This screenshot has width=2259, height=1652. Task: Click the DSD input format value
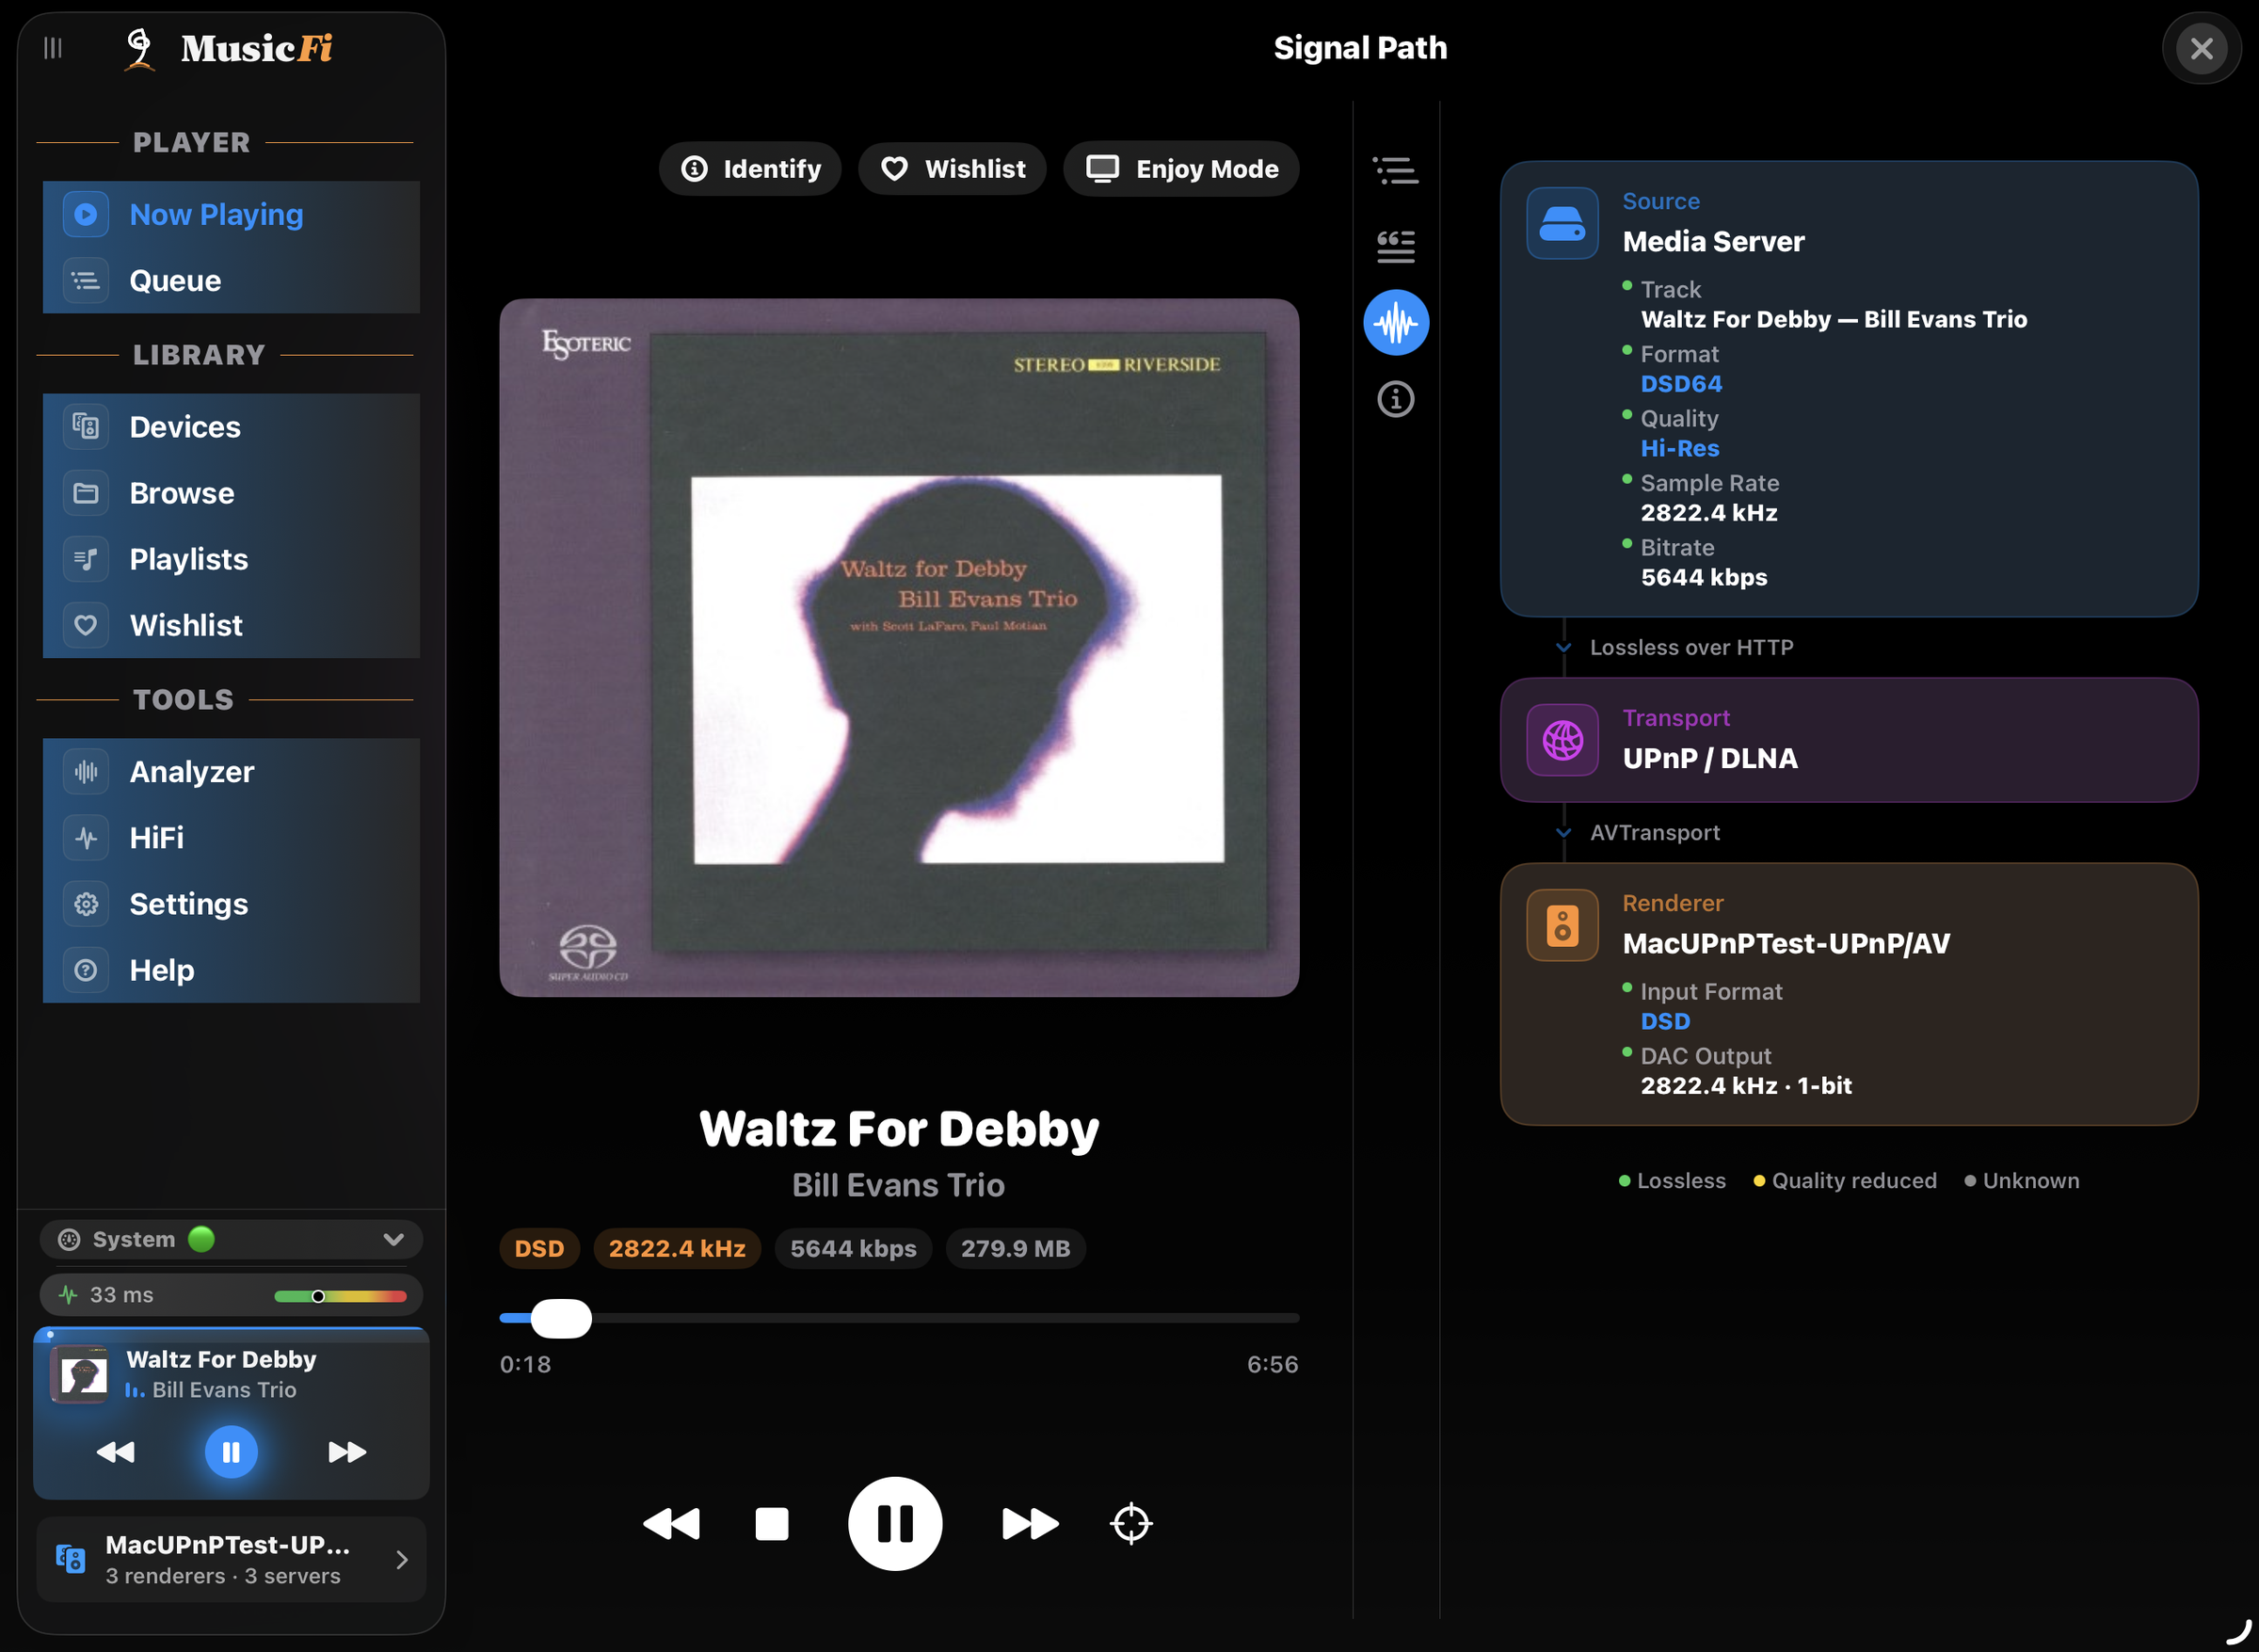point(1665,1021)
